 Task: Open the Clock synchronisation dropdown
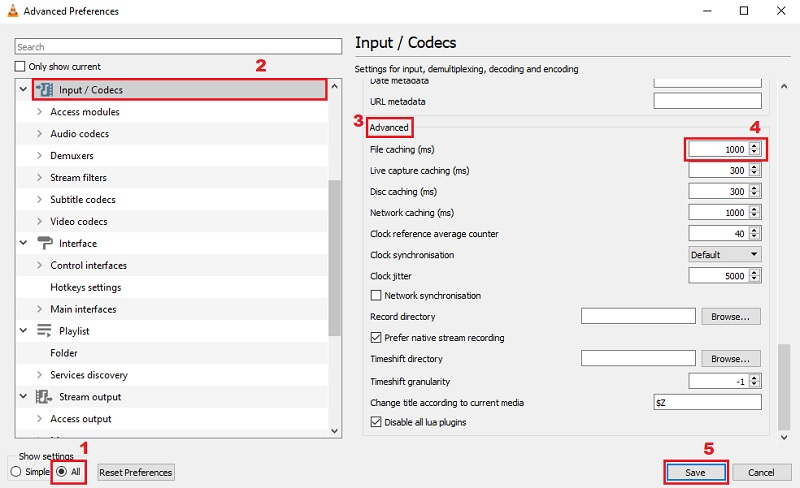[x=724, y=254]
